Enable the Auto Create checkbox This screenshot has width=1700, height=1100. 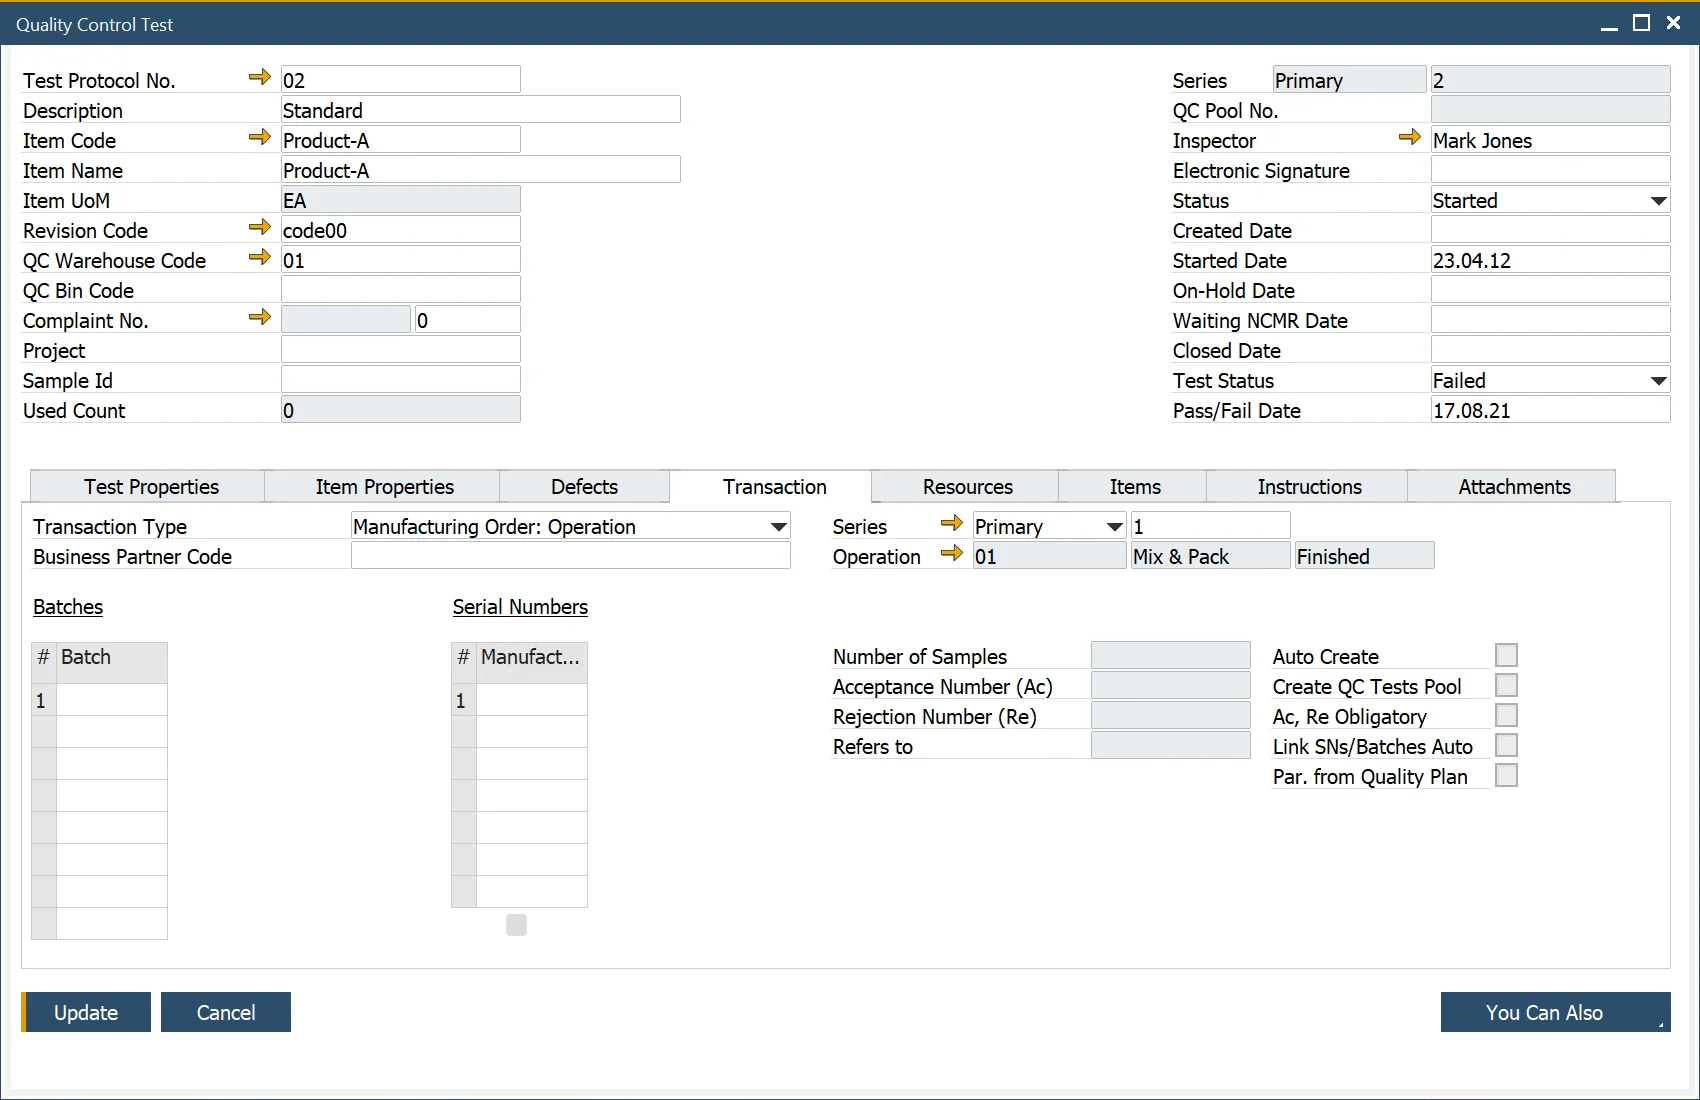1507,655
